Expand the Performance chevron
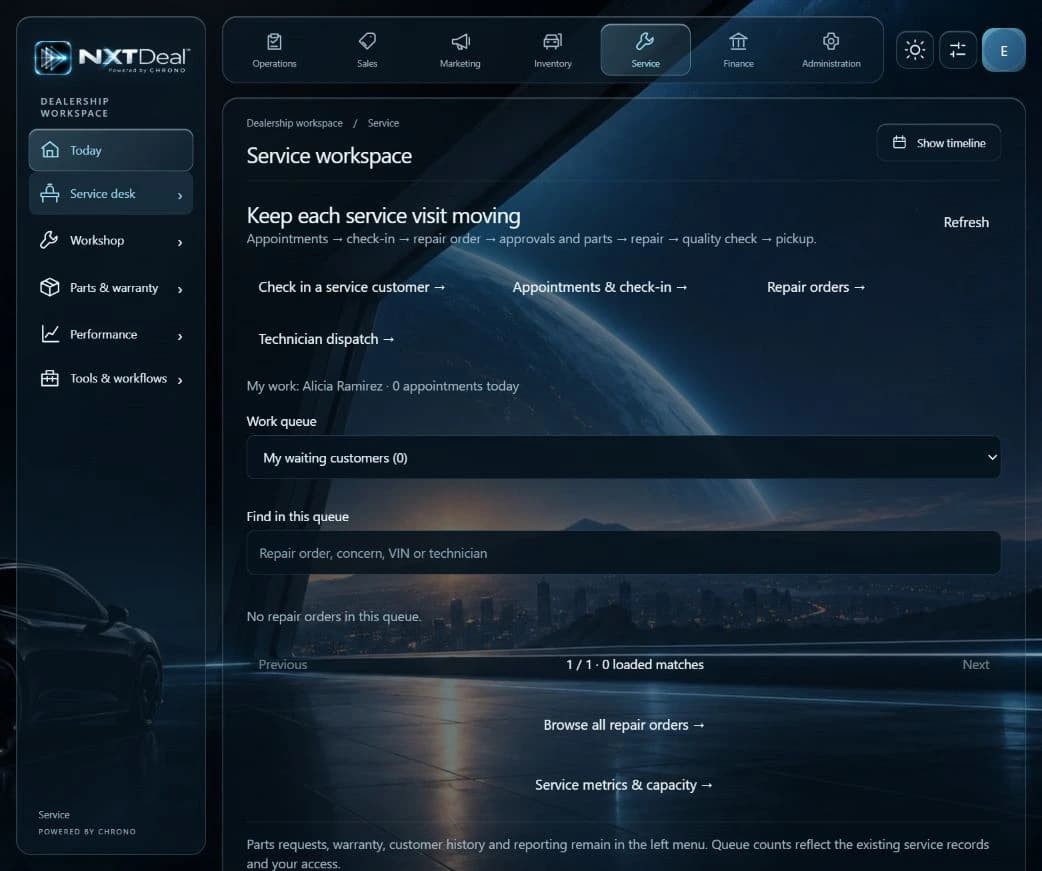1042x871 pixels. pyautogui.click(x=179, y=336)
